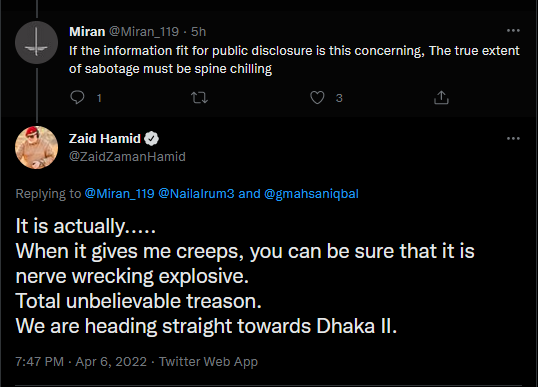Click the reply icon under Miran's tweet
538x387 pixels.
(77, 97)
